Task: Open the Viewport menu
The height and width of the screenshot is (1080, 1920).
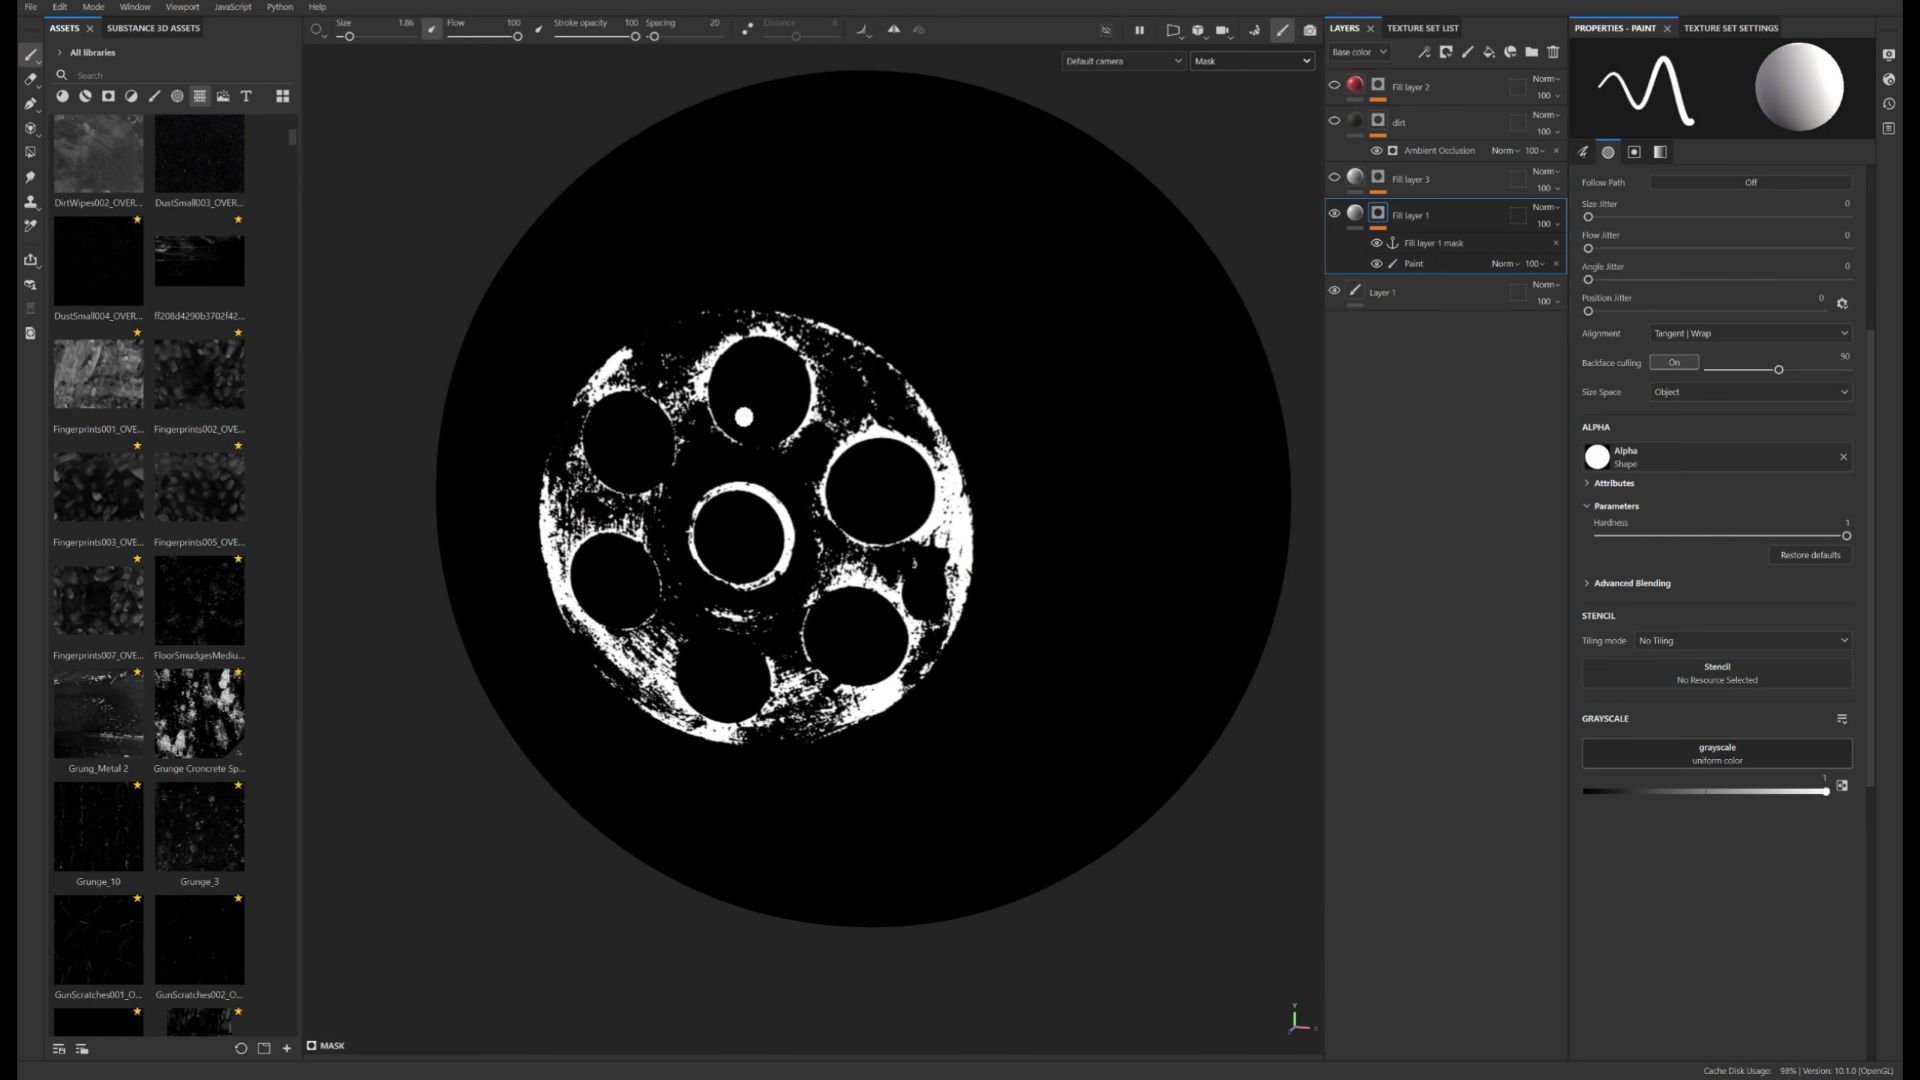Action: 182,7
